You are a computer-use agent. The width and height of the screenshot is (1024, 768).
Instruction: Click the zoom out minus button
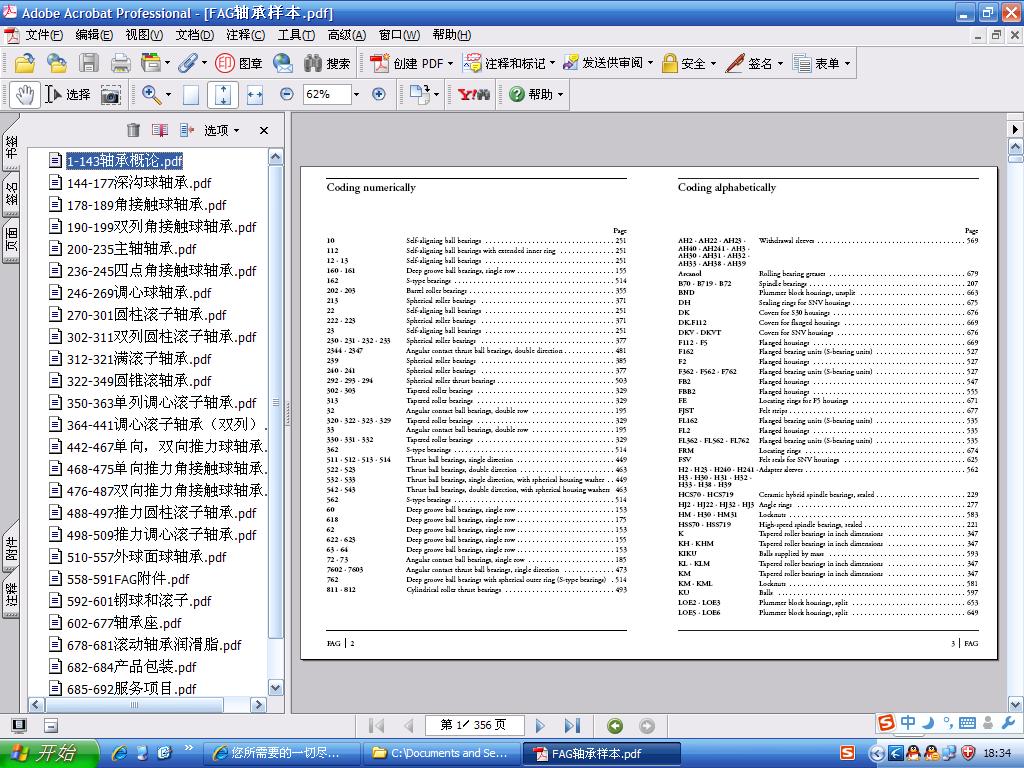(286, 94)
